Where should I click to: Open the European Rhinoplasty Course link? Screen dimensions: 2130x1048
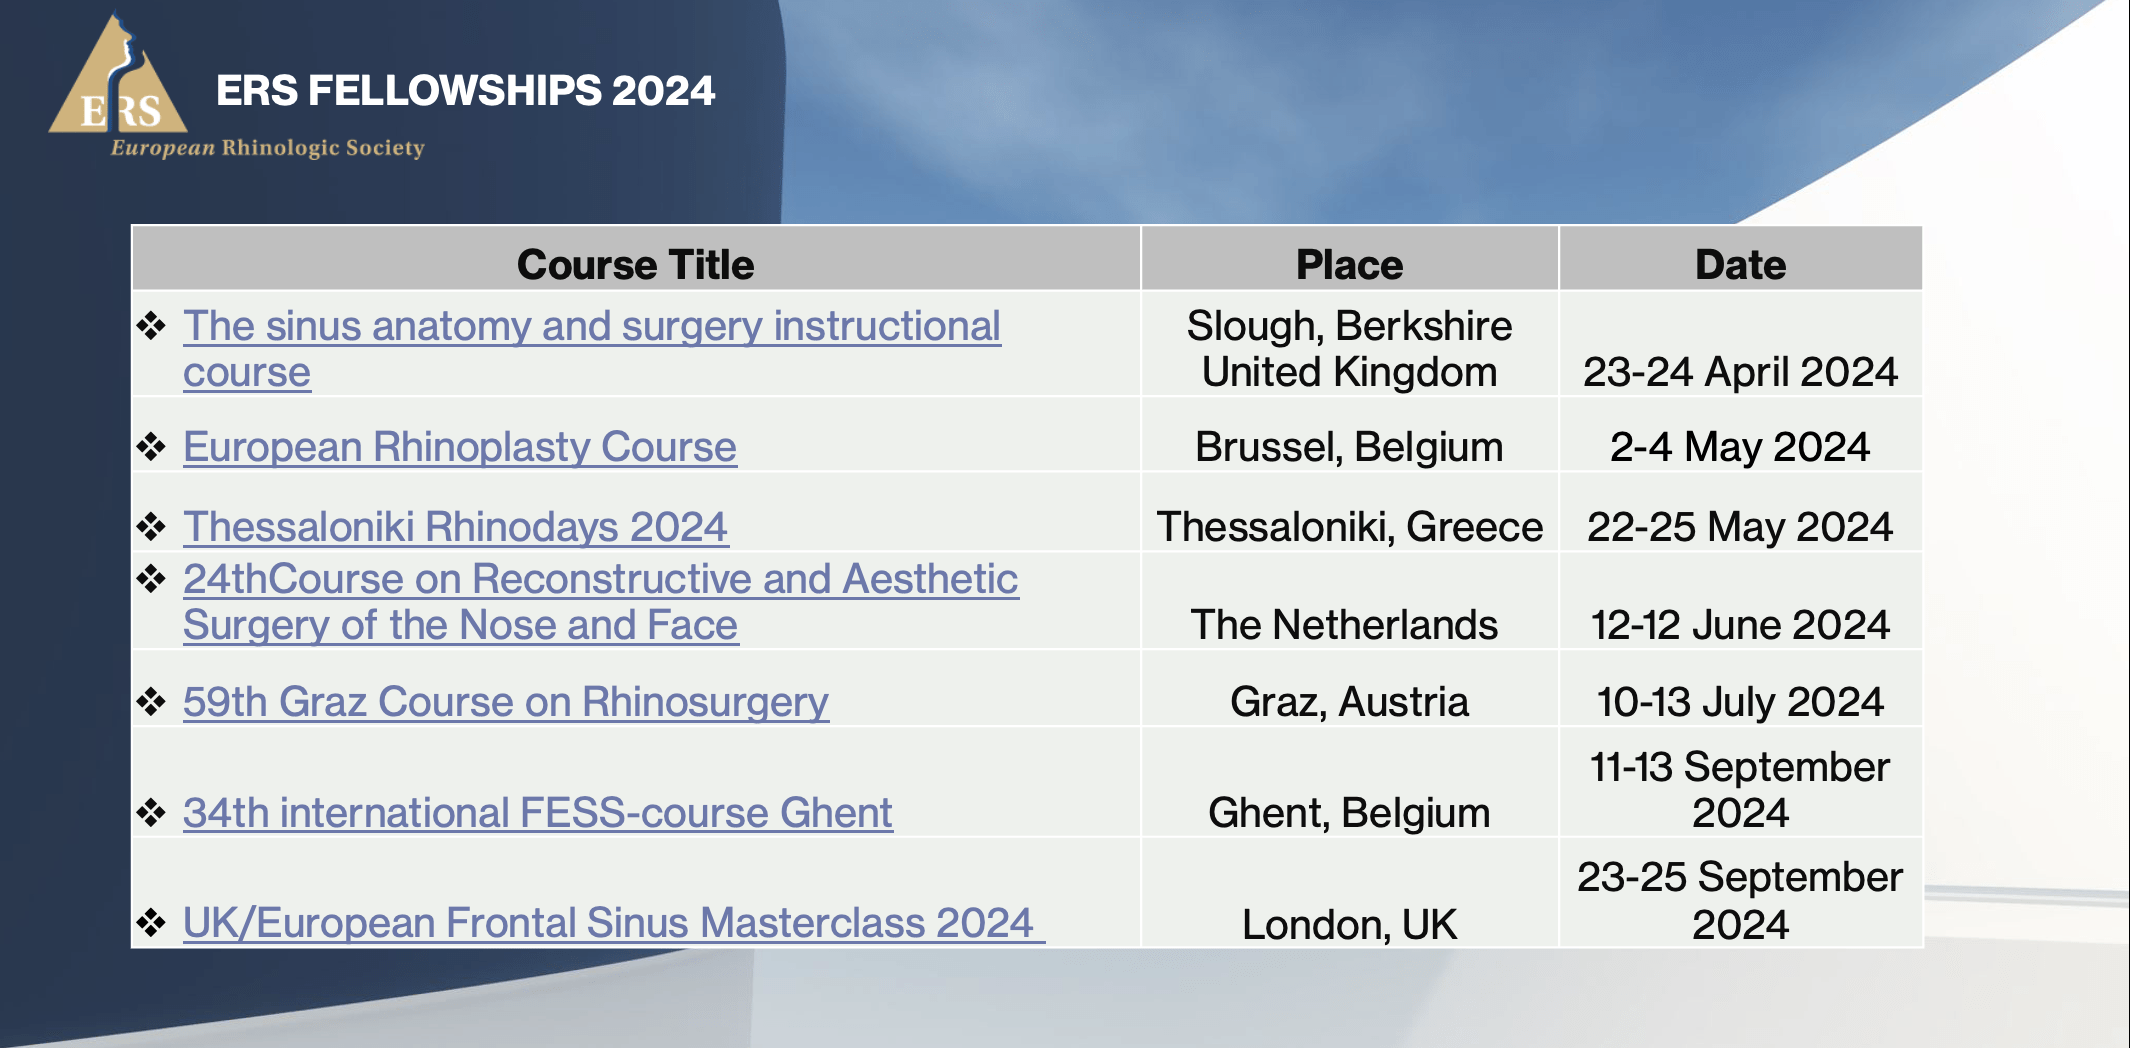(459, 447)
